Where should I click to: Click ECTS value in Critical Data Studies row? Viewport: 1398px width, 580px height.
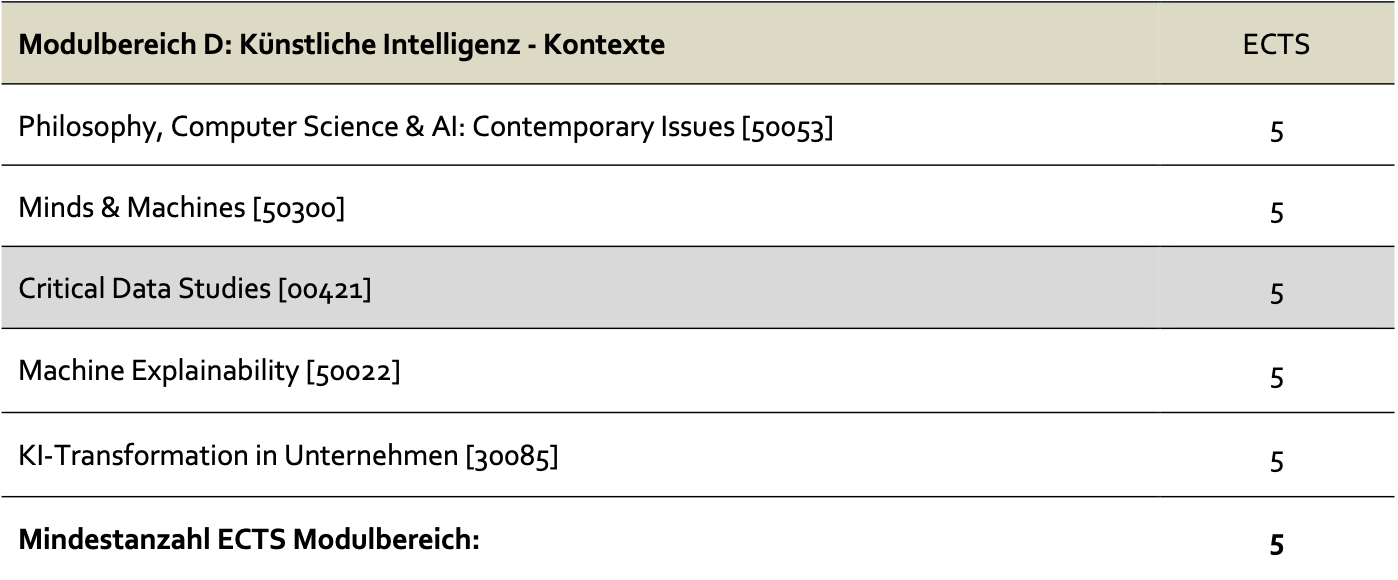point(1276,294)
